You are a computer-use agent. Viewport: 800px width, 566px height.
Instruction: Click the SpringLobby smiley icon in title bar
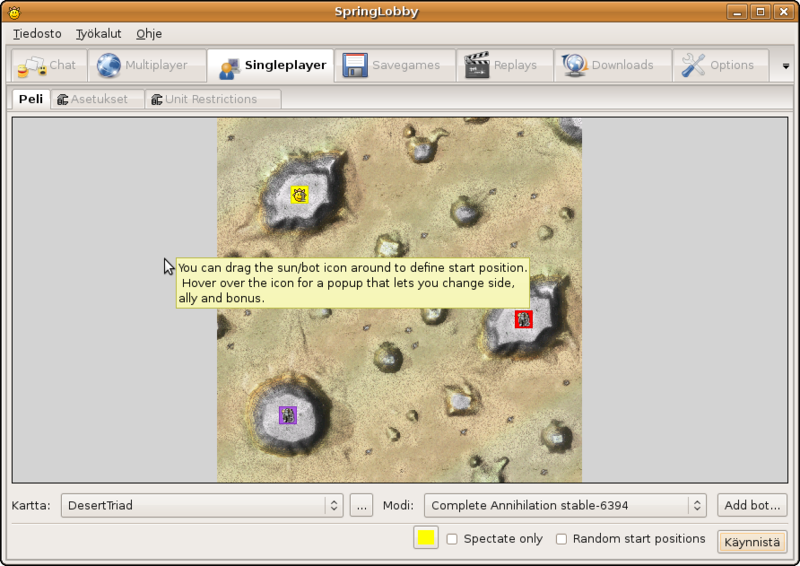[x=14, y=12]
